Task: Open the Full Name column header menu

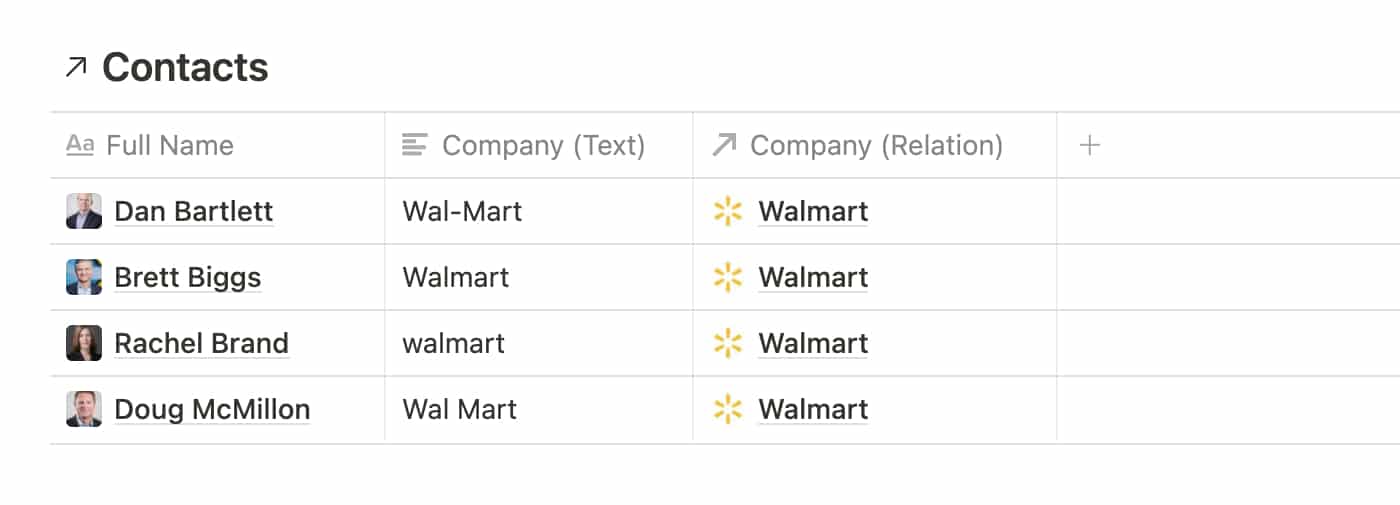Action: (x=169, y=145)
